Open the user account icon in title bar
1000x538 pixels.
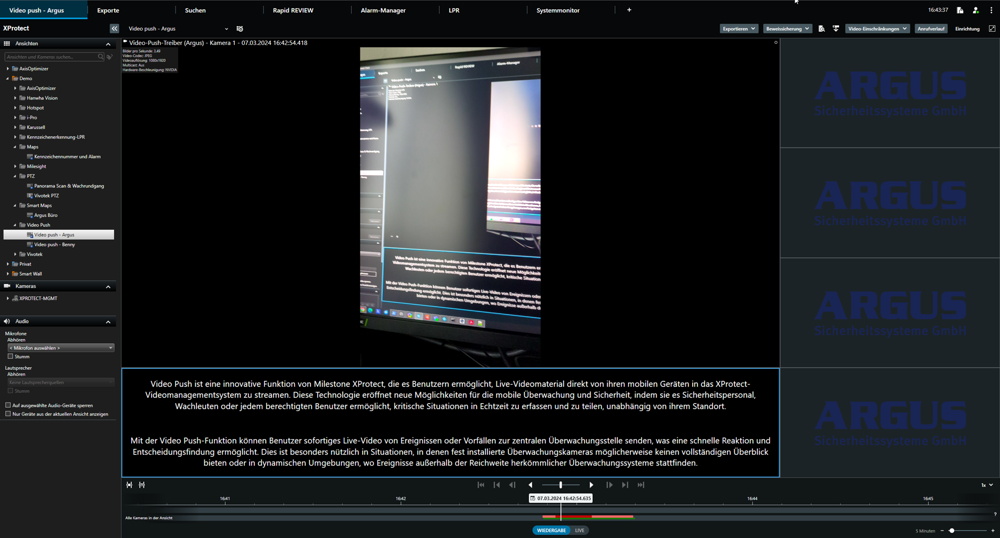tap(975, 10)
